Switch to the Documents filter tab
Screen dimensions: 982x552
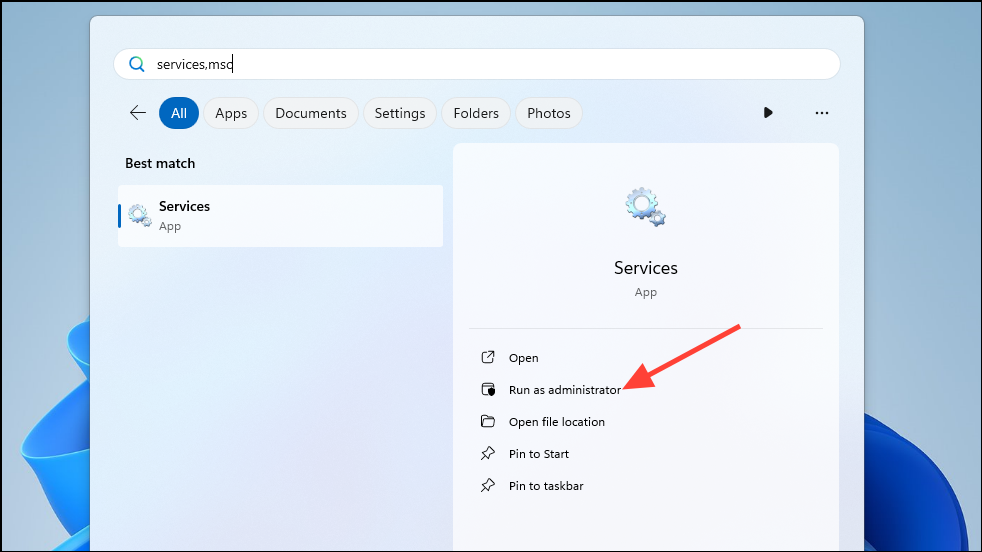coord(311,113)
